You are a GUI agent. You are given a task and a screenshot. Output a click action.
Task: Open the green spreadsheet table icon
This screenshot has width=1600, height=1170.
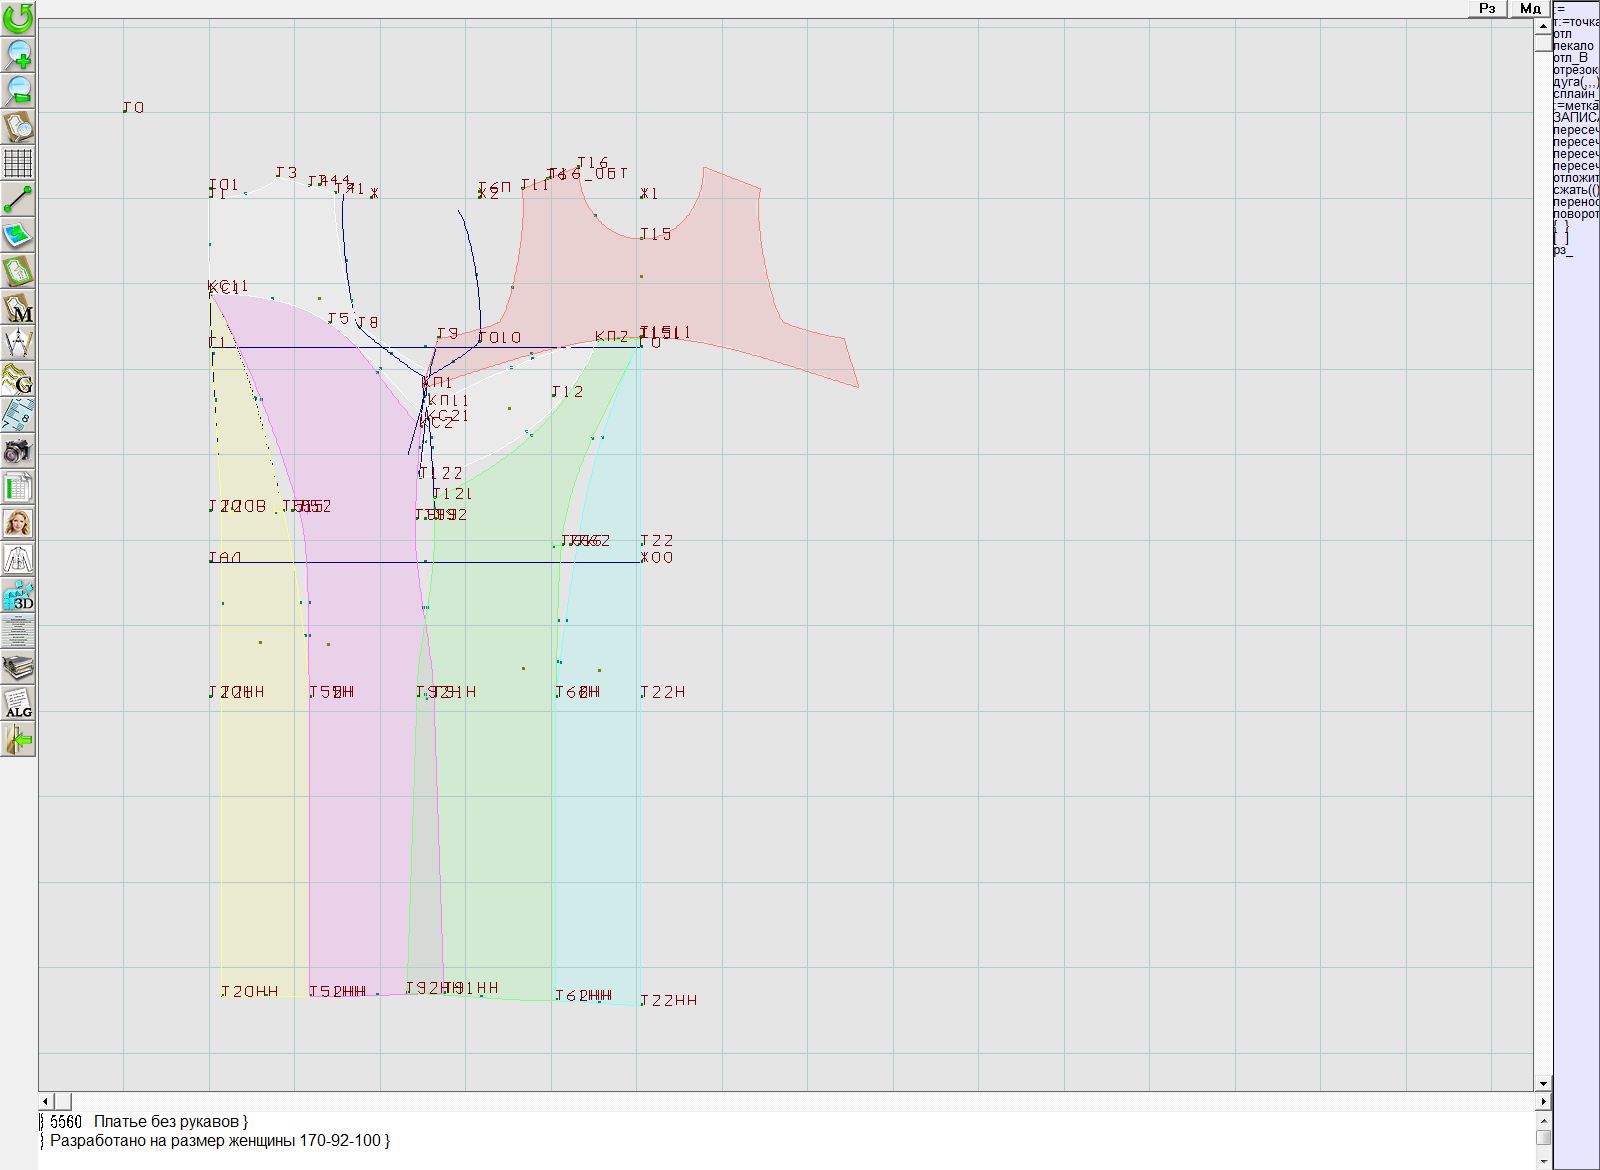click(x=18, y=488)
